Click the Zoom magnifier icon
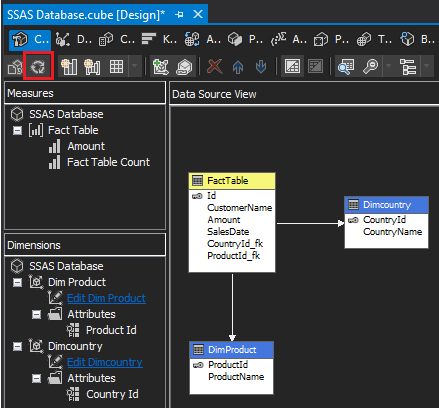Screen dimensions: 439x408 tap(370, 66)
